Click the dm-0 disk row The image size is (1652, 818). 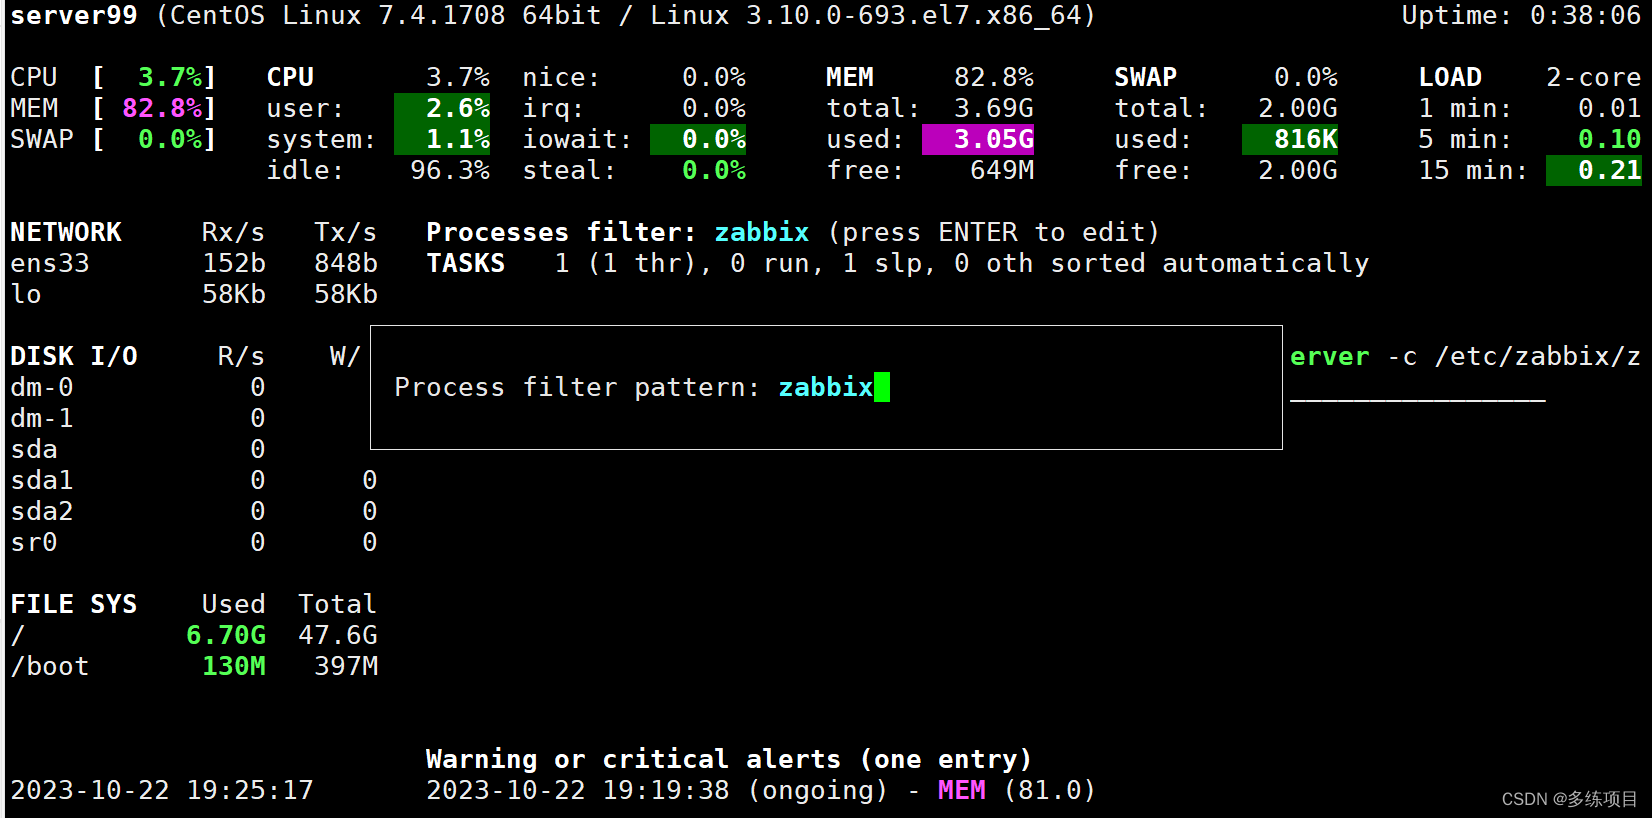(138, 387)
